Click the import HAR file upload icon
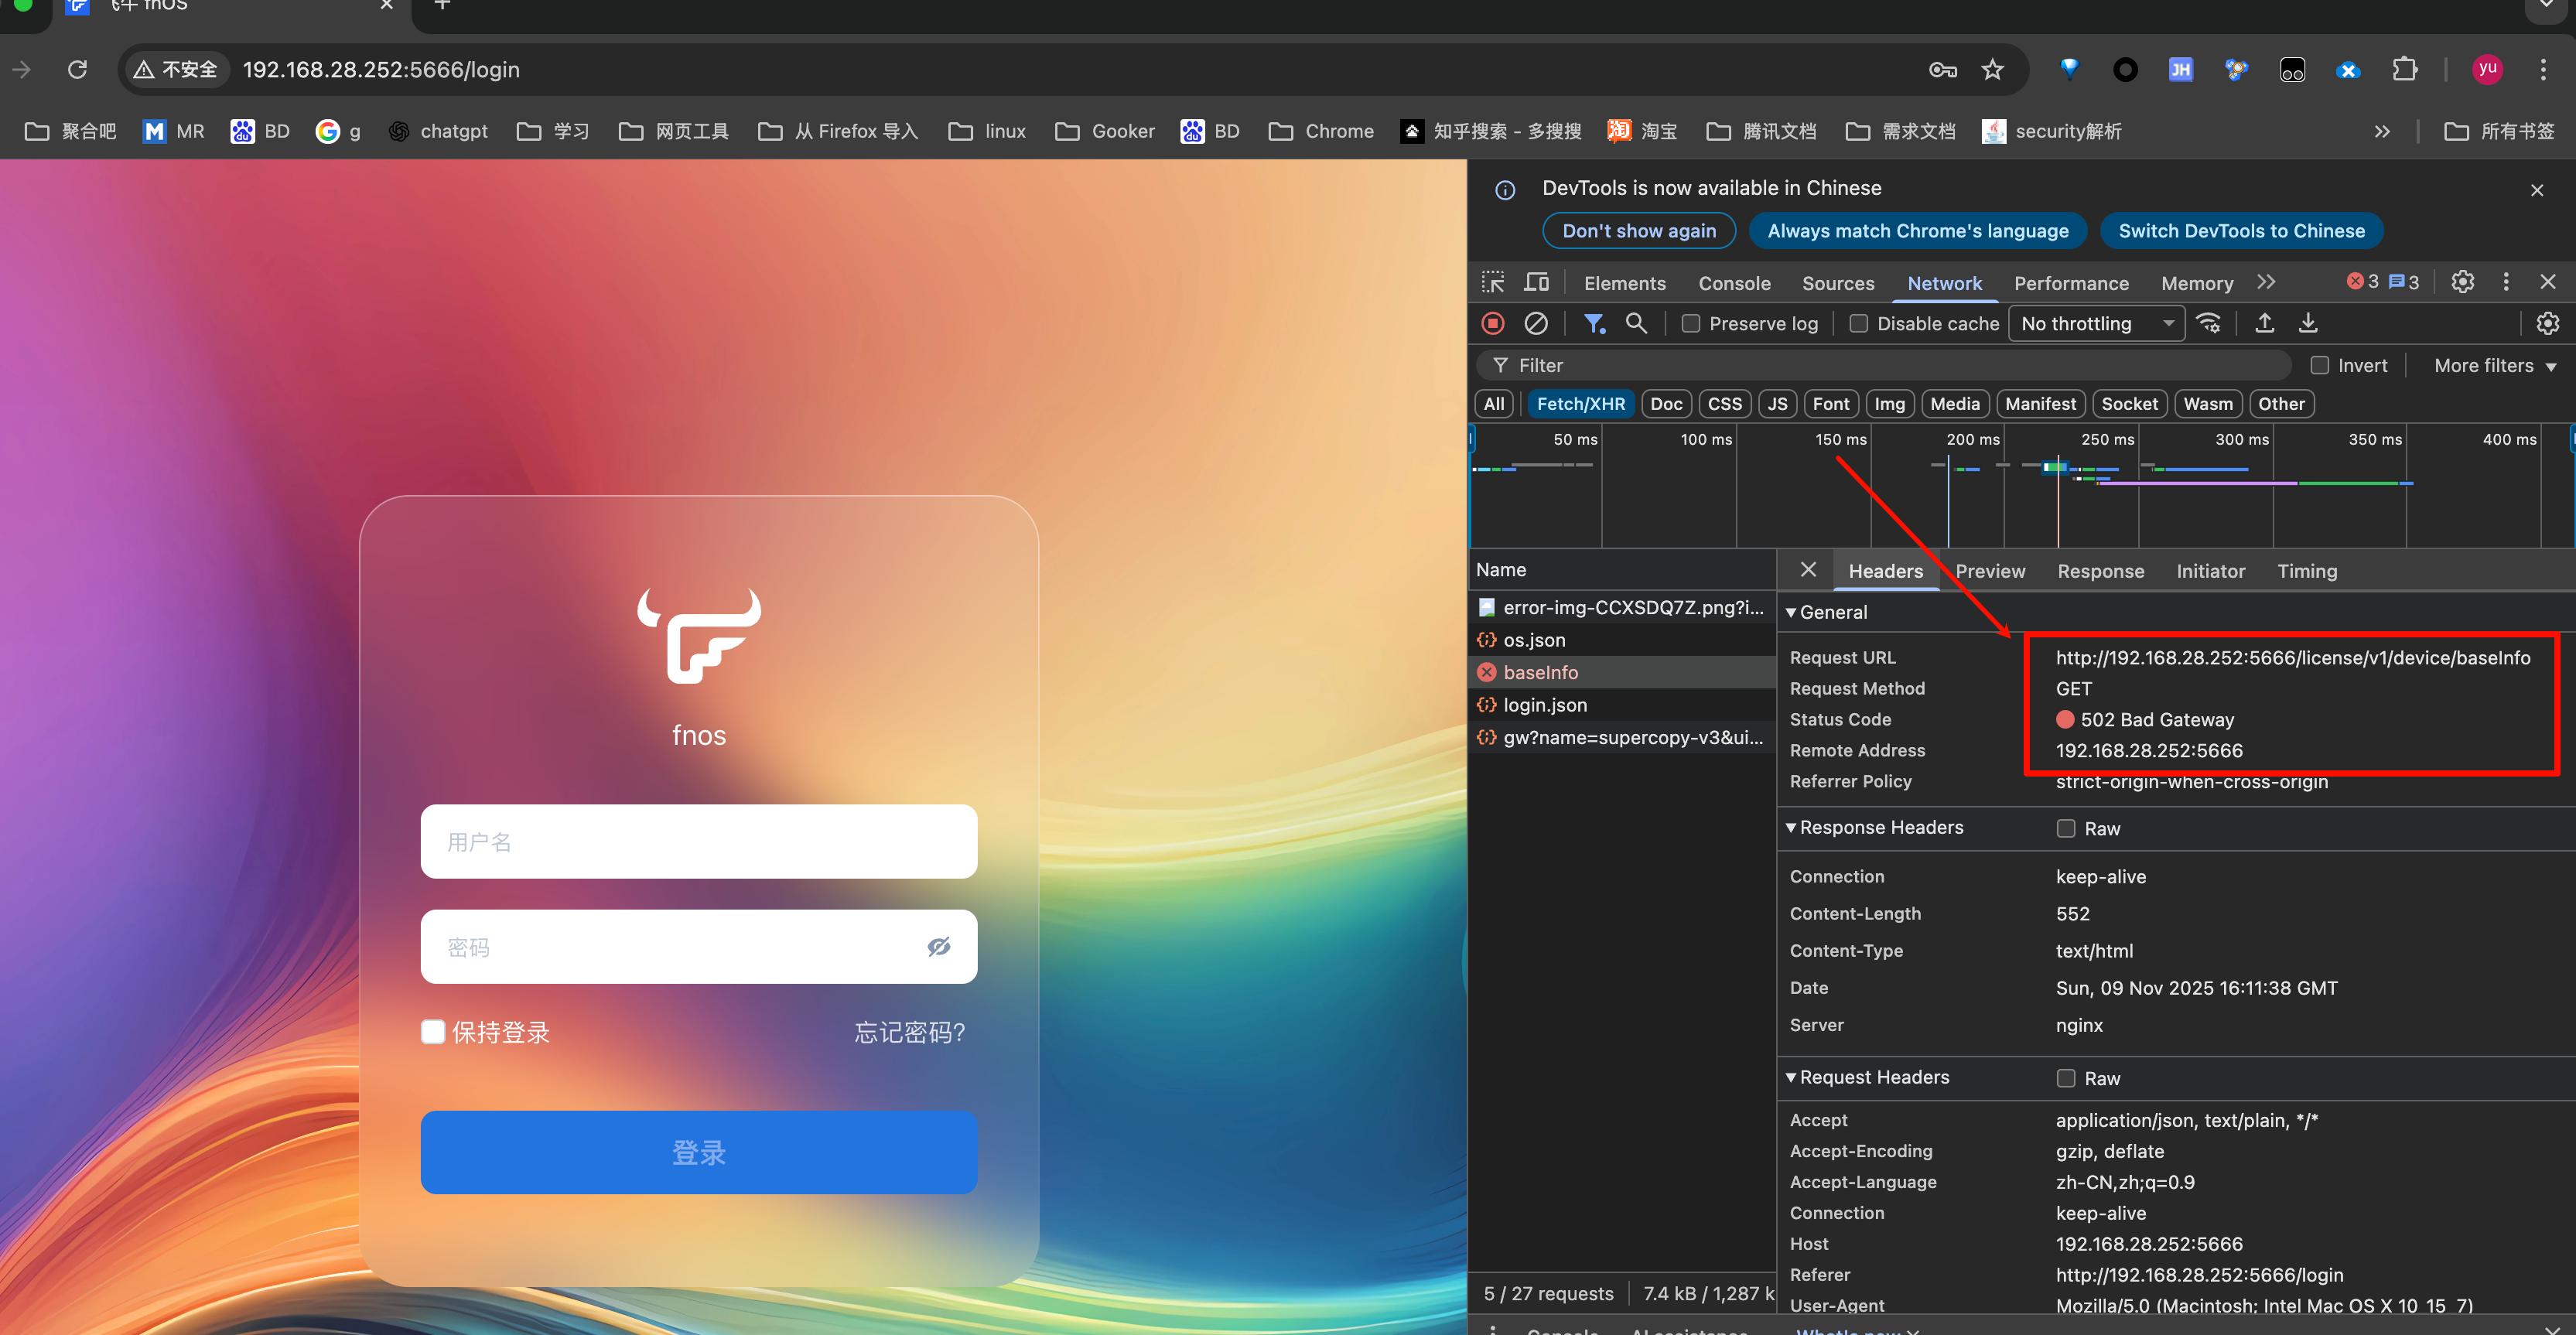 [2265, 323]
